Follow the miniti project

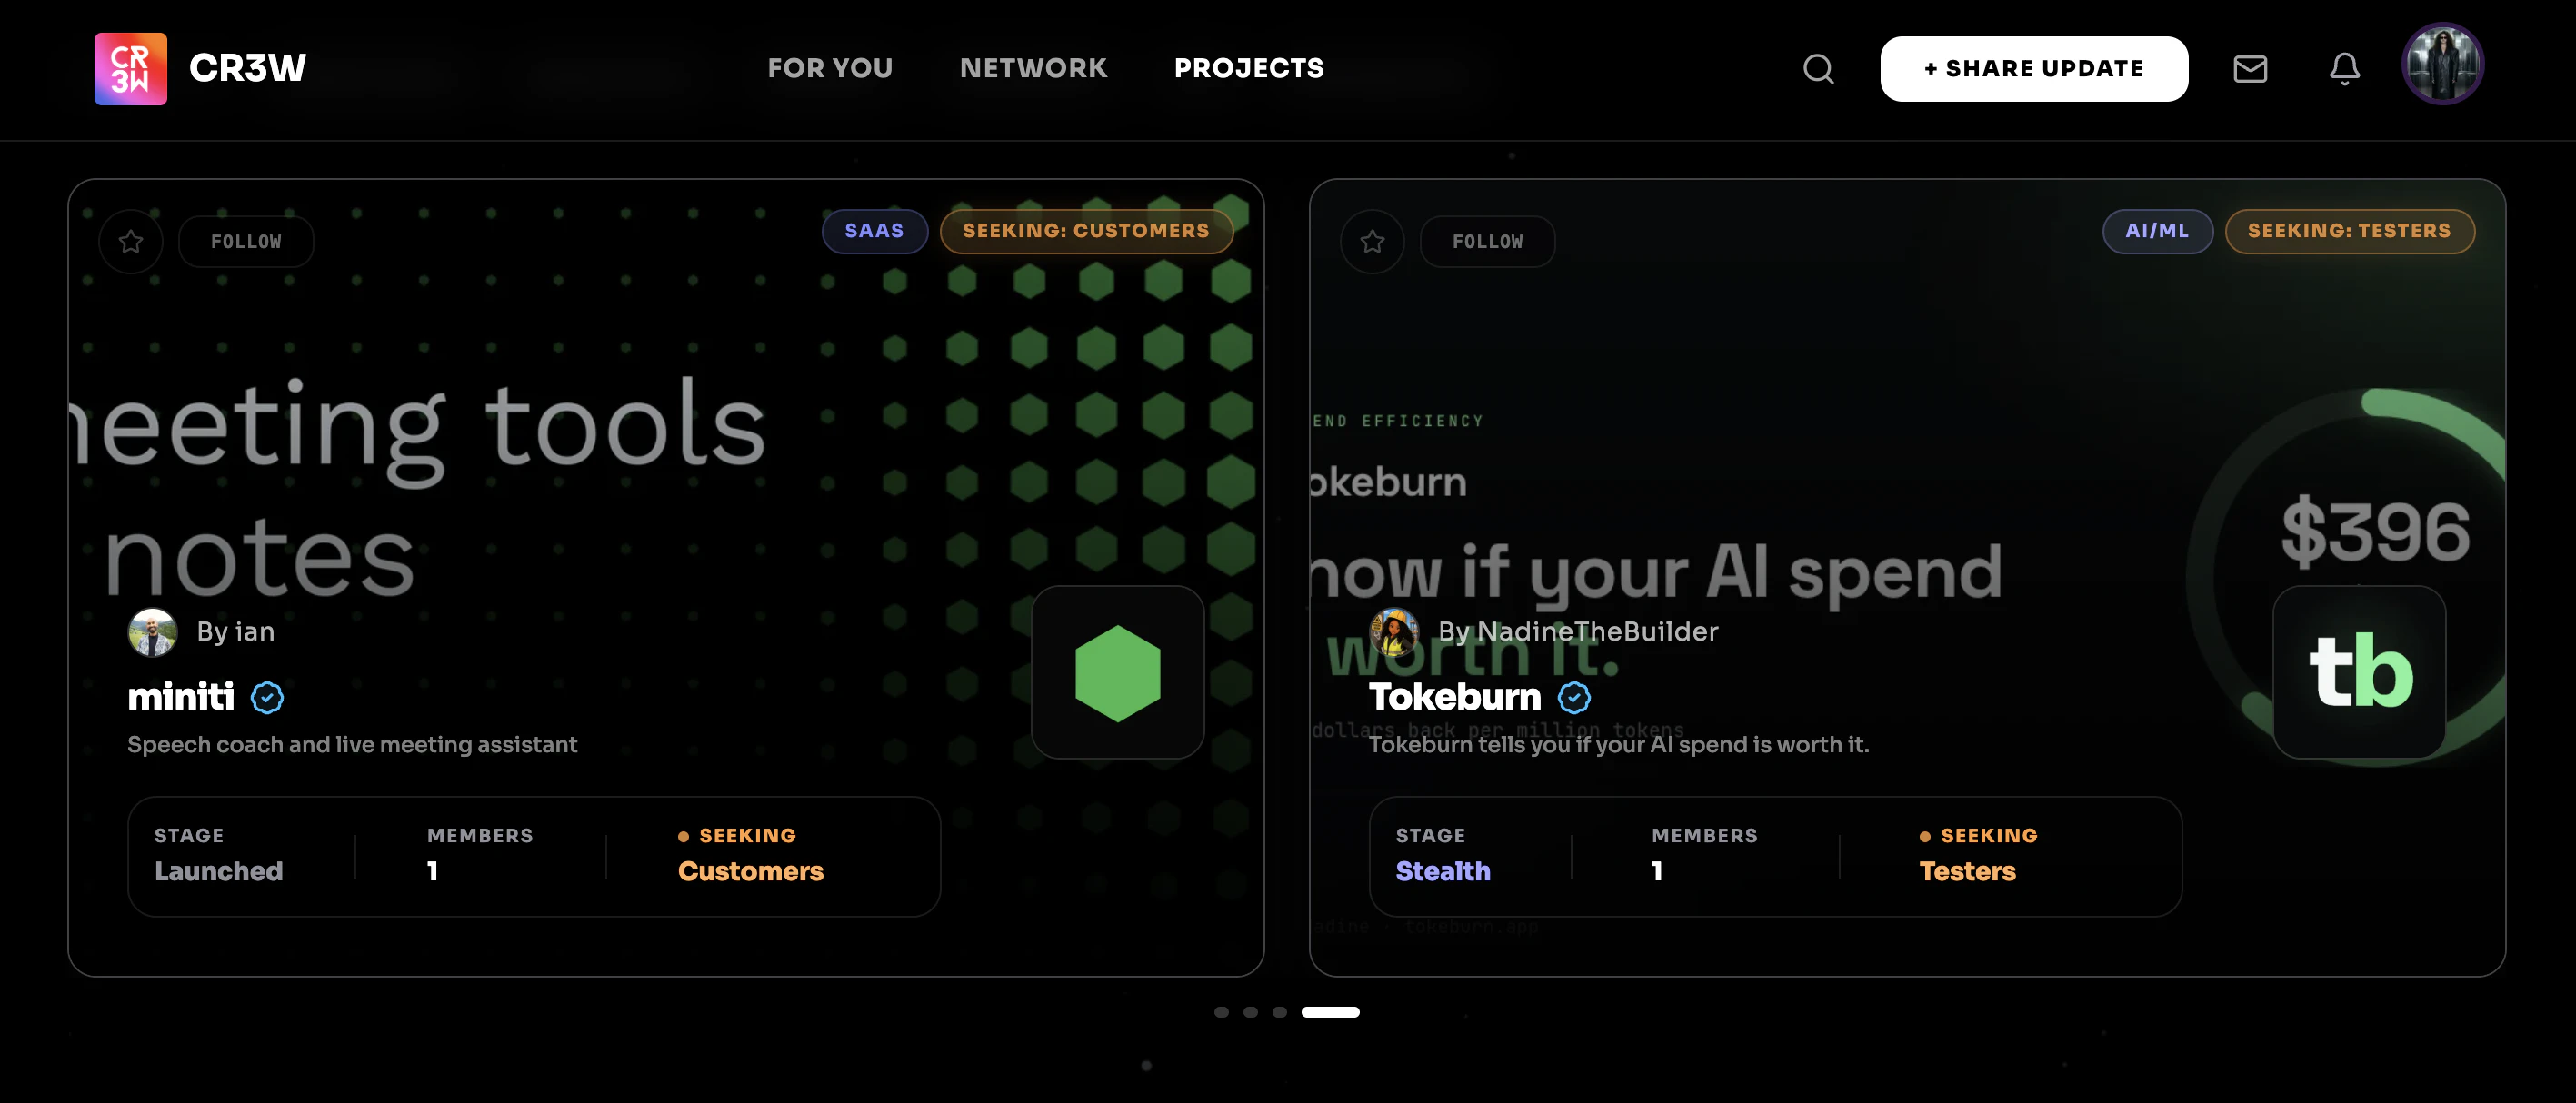click(x=246, y=241)
